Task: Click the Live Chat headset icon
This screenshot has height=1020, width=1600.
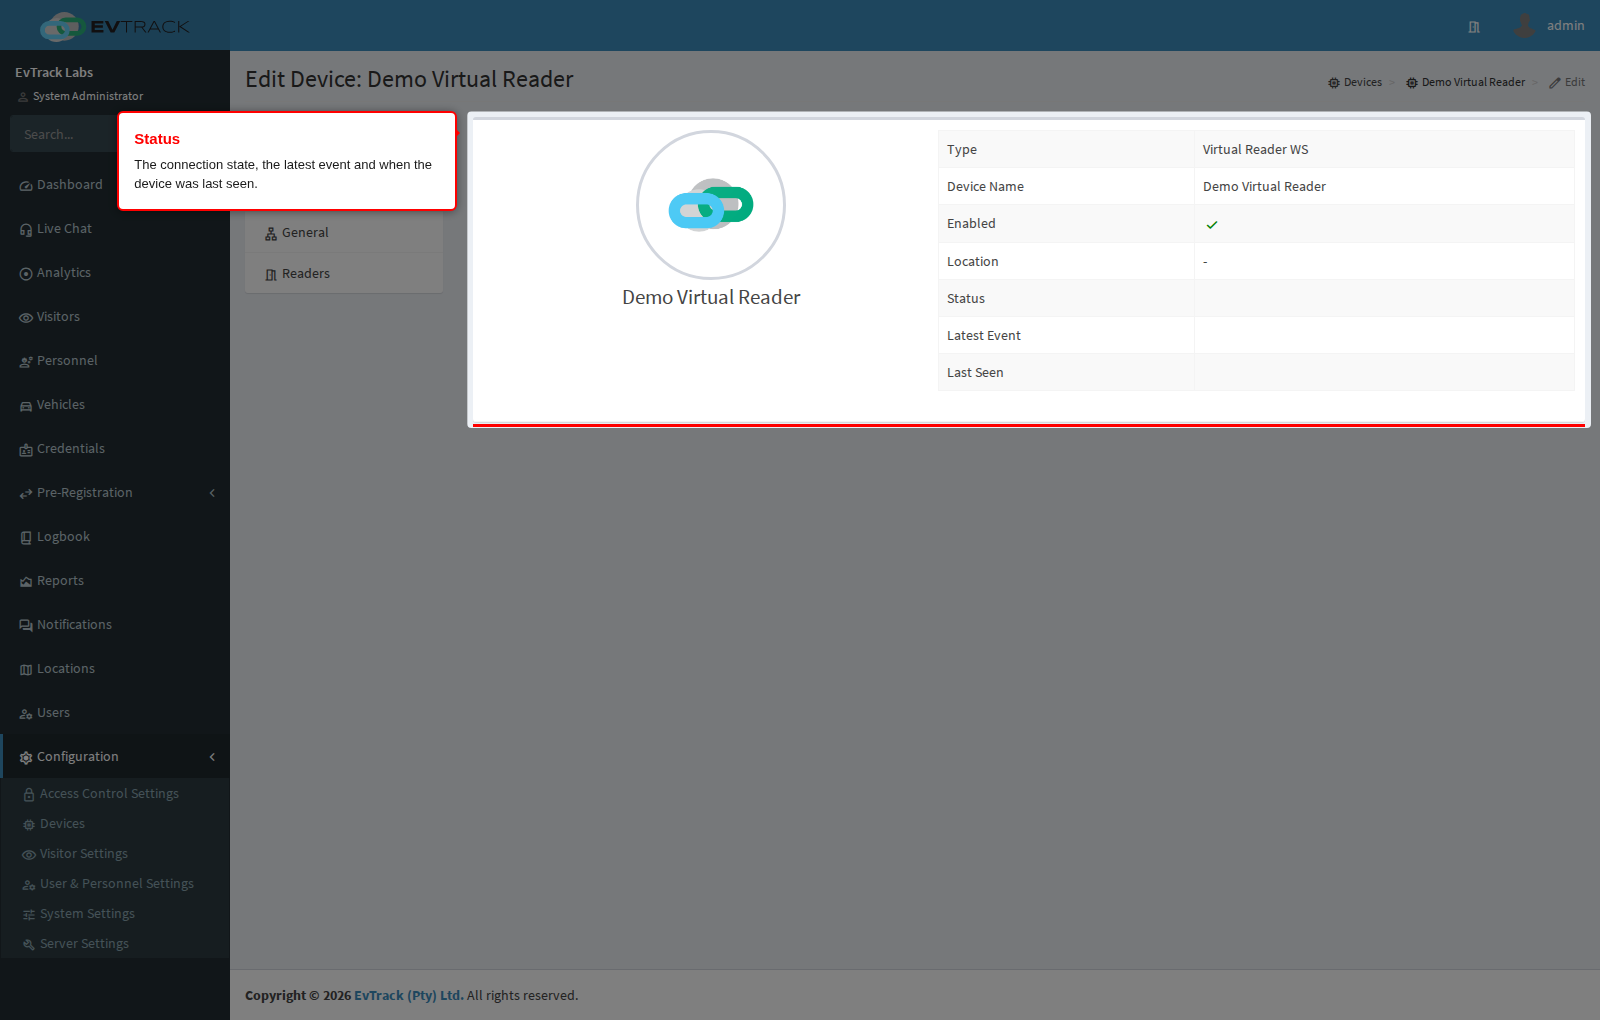Action: tap(26, 230)
